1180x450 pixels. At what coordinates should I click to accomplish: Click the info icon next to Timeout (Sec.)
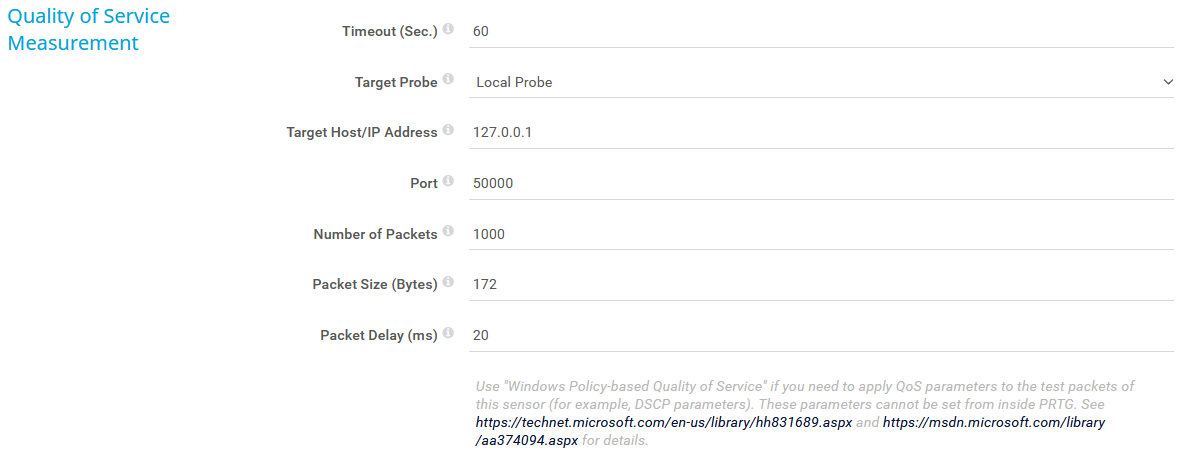448,30
